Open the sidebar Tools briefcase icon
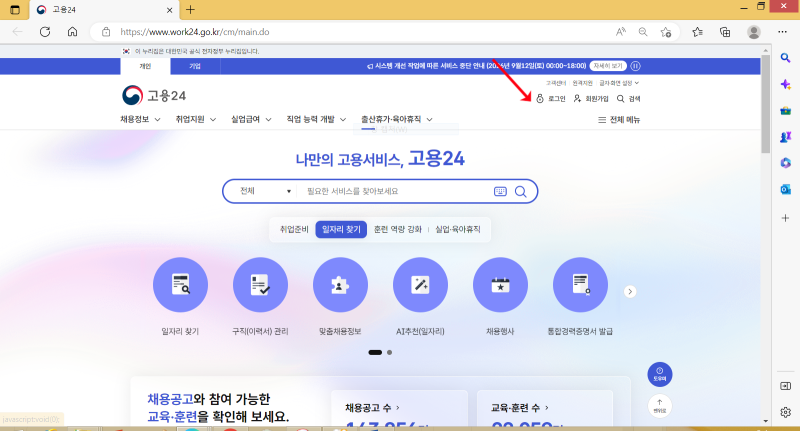This screenshot has height=431, width=800. [x=786, y=111]
